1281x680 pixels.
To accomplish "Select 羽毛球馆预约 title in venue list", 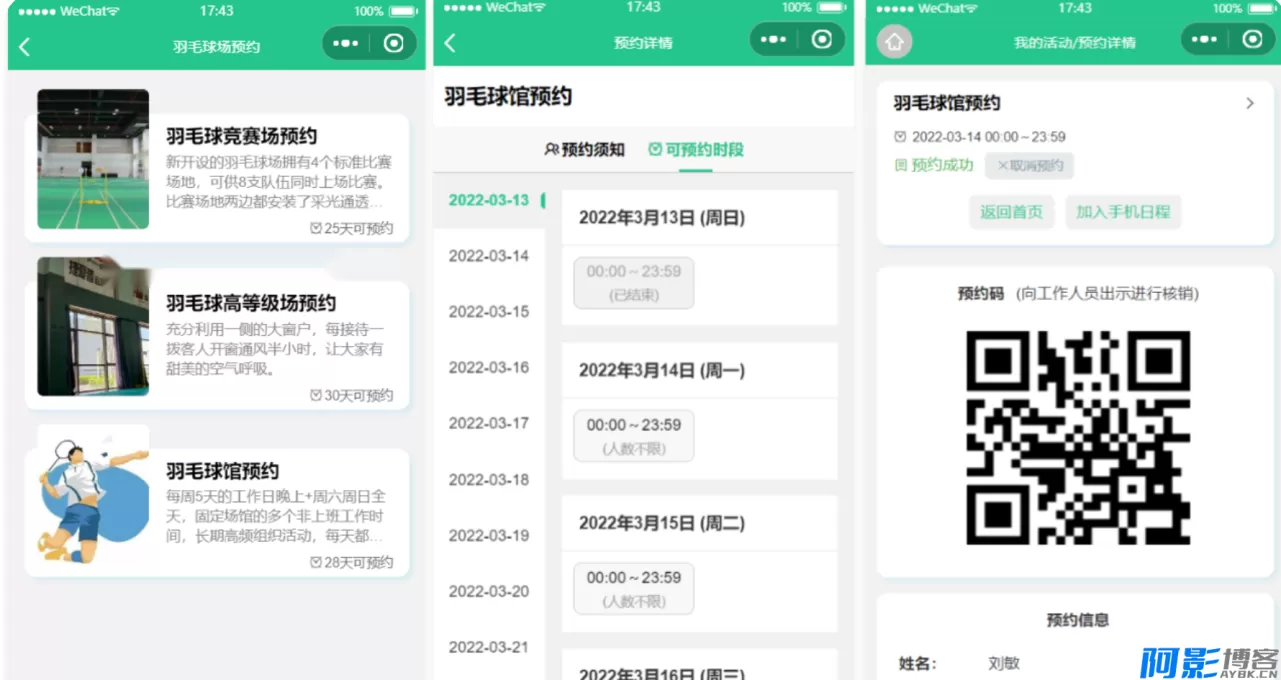I will [222, 471].
